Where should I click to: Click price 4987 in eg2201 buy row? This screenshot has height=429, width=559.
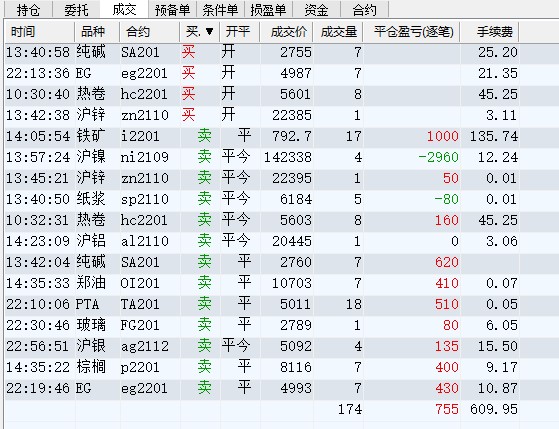pos(296,73)
